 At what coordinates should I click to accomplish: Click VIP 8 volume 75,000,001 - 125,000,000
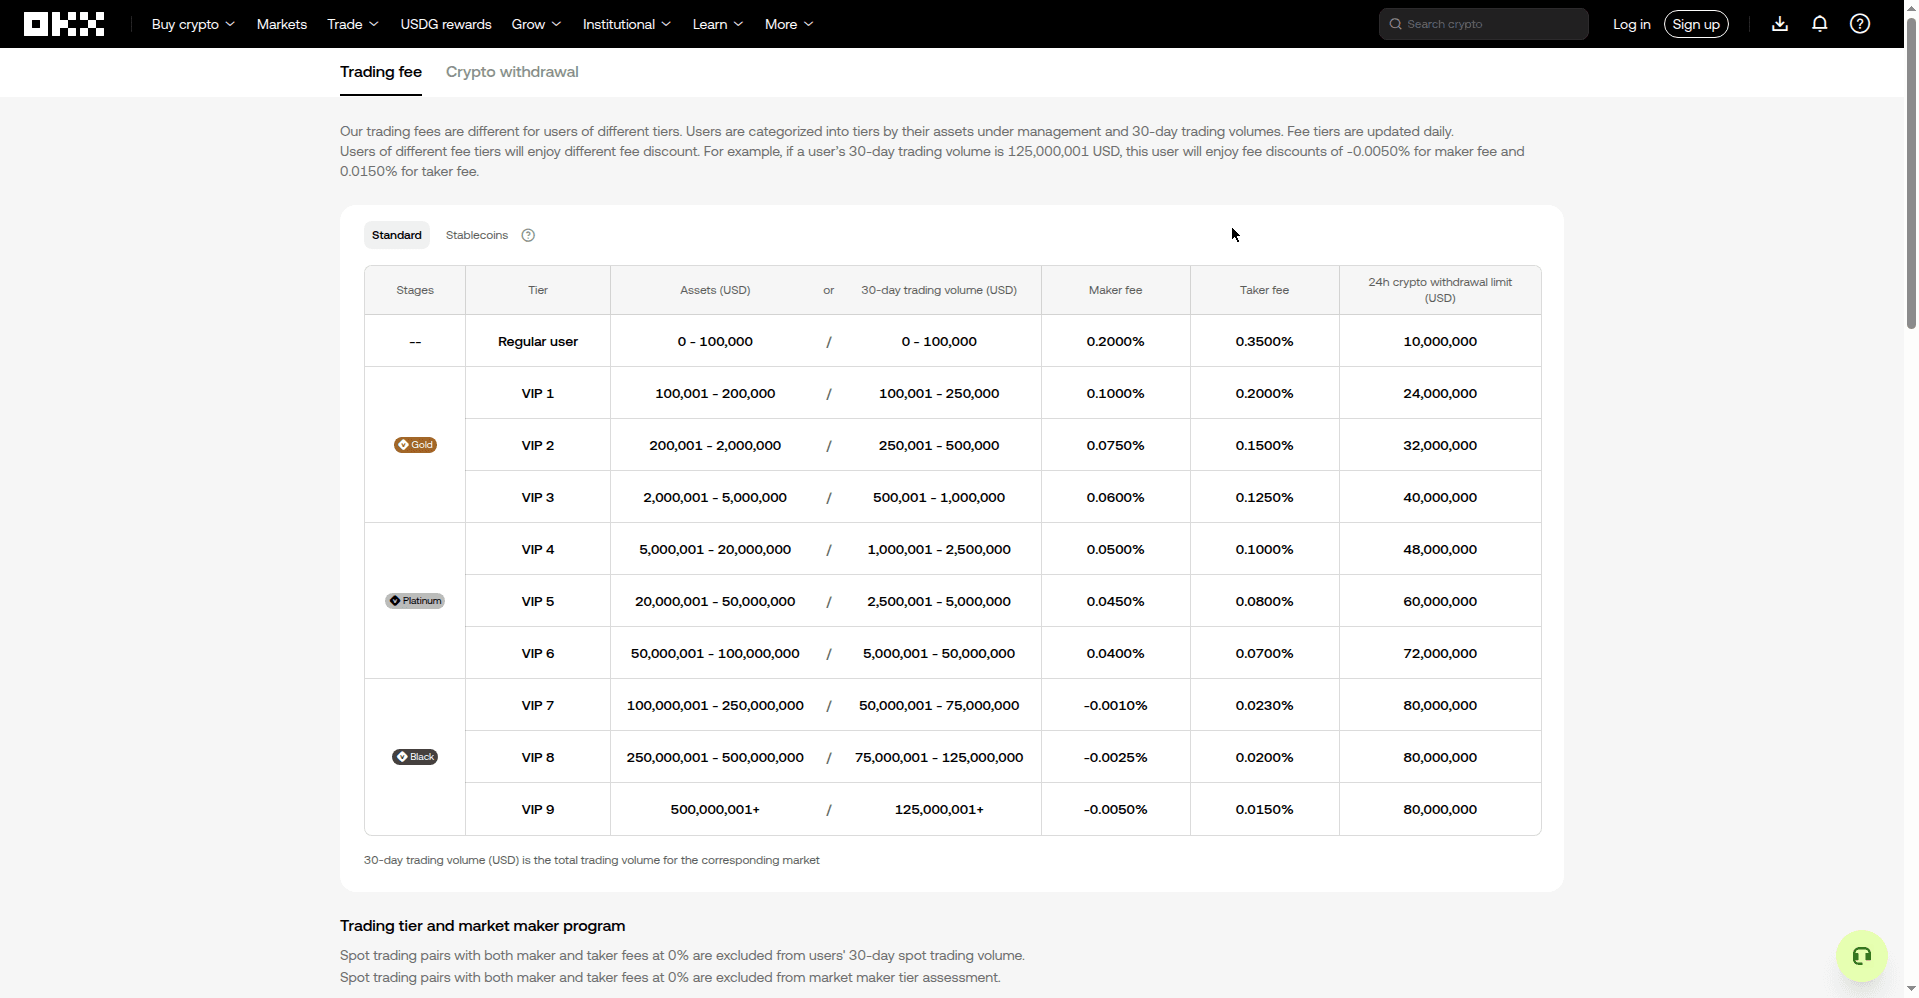939,757
